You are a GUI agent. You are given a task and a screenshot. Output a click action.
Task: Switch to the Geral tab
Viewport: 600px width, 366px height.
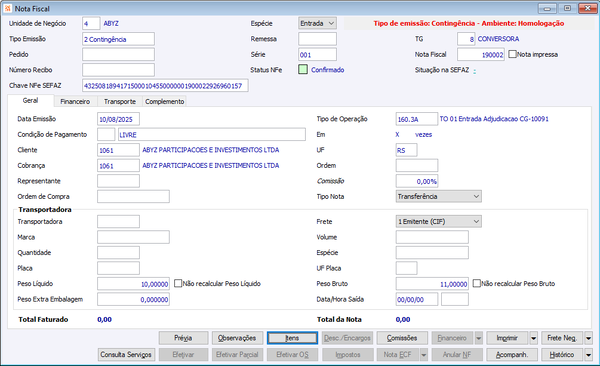[x=30, y=100]
